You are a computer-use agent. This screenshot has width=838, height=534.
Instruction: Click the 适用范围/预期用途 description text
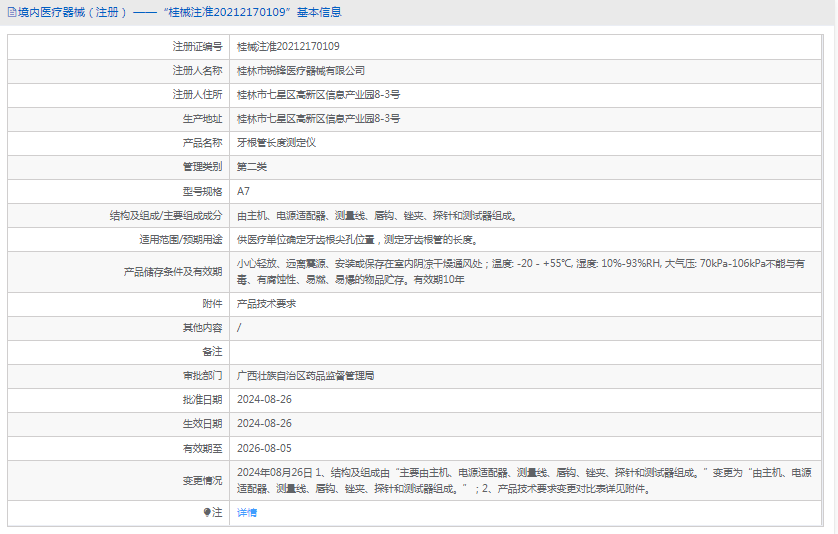coord(358,239)
